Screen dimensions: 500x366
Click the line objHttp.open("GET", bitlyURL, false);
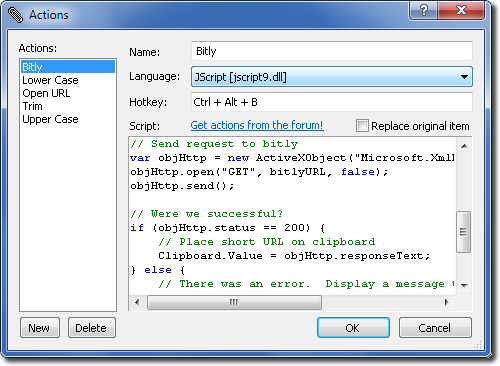coord(259,172)
